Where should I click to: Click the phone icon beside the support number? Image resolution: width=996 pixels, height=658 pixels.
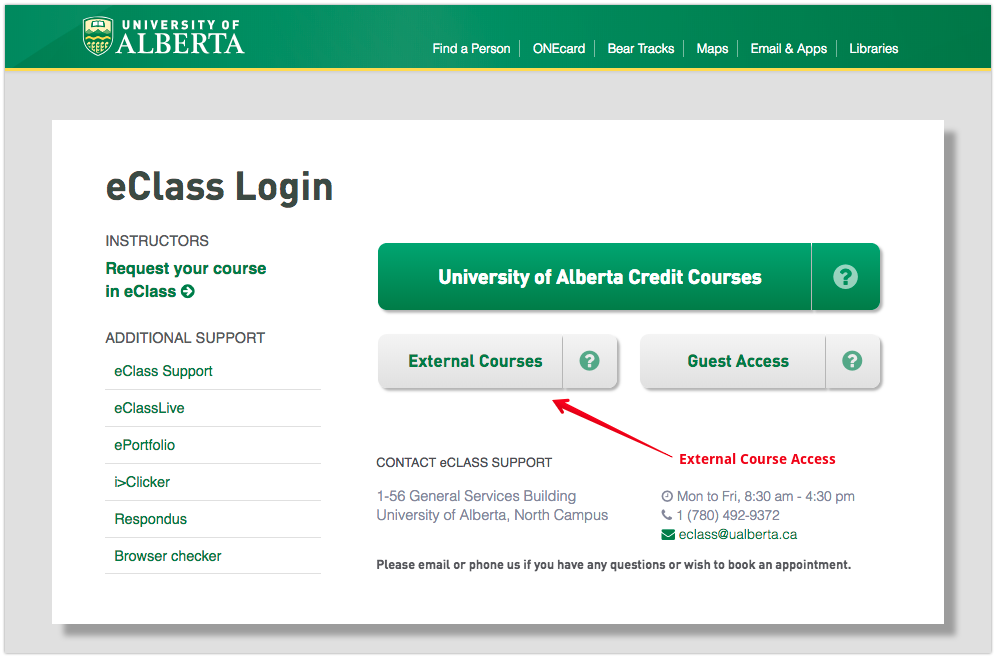666,515
